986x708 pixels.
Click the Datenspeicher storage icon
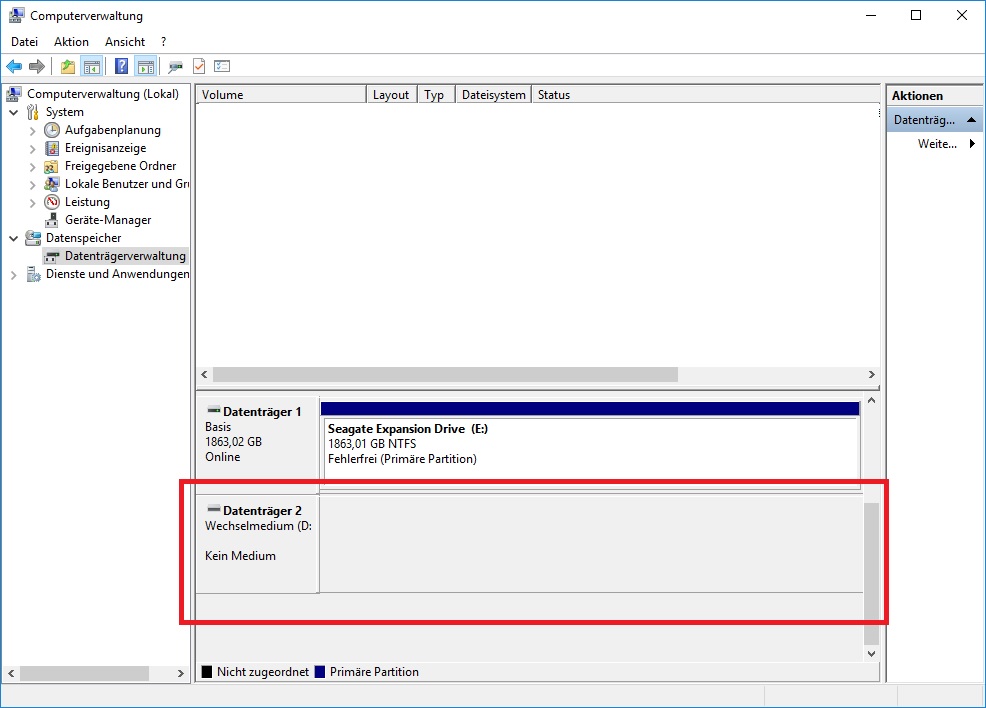(x=33, y=238)
